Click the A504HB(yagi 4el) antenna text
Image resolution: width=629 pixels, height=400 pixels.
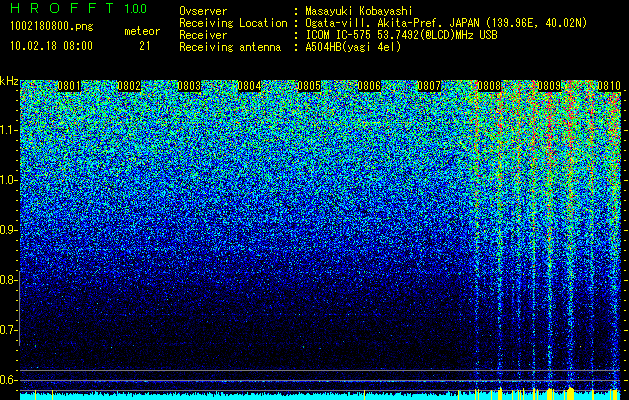[353, 47]
